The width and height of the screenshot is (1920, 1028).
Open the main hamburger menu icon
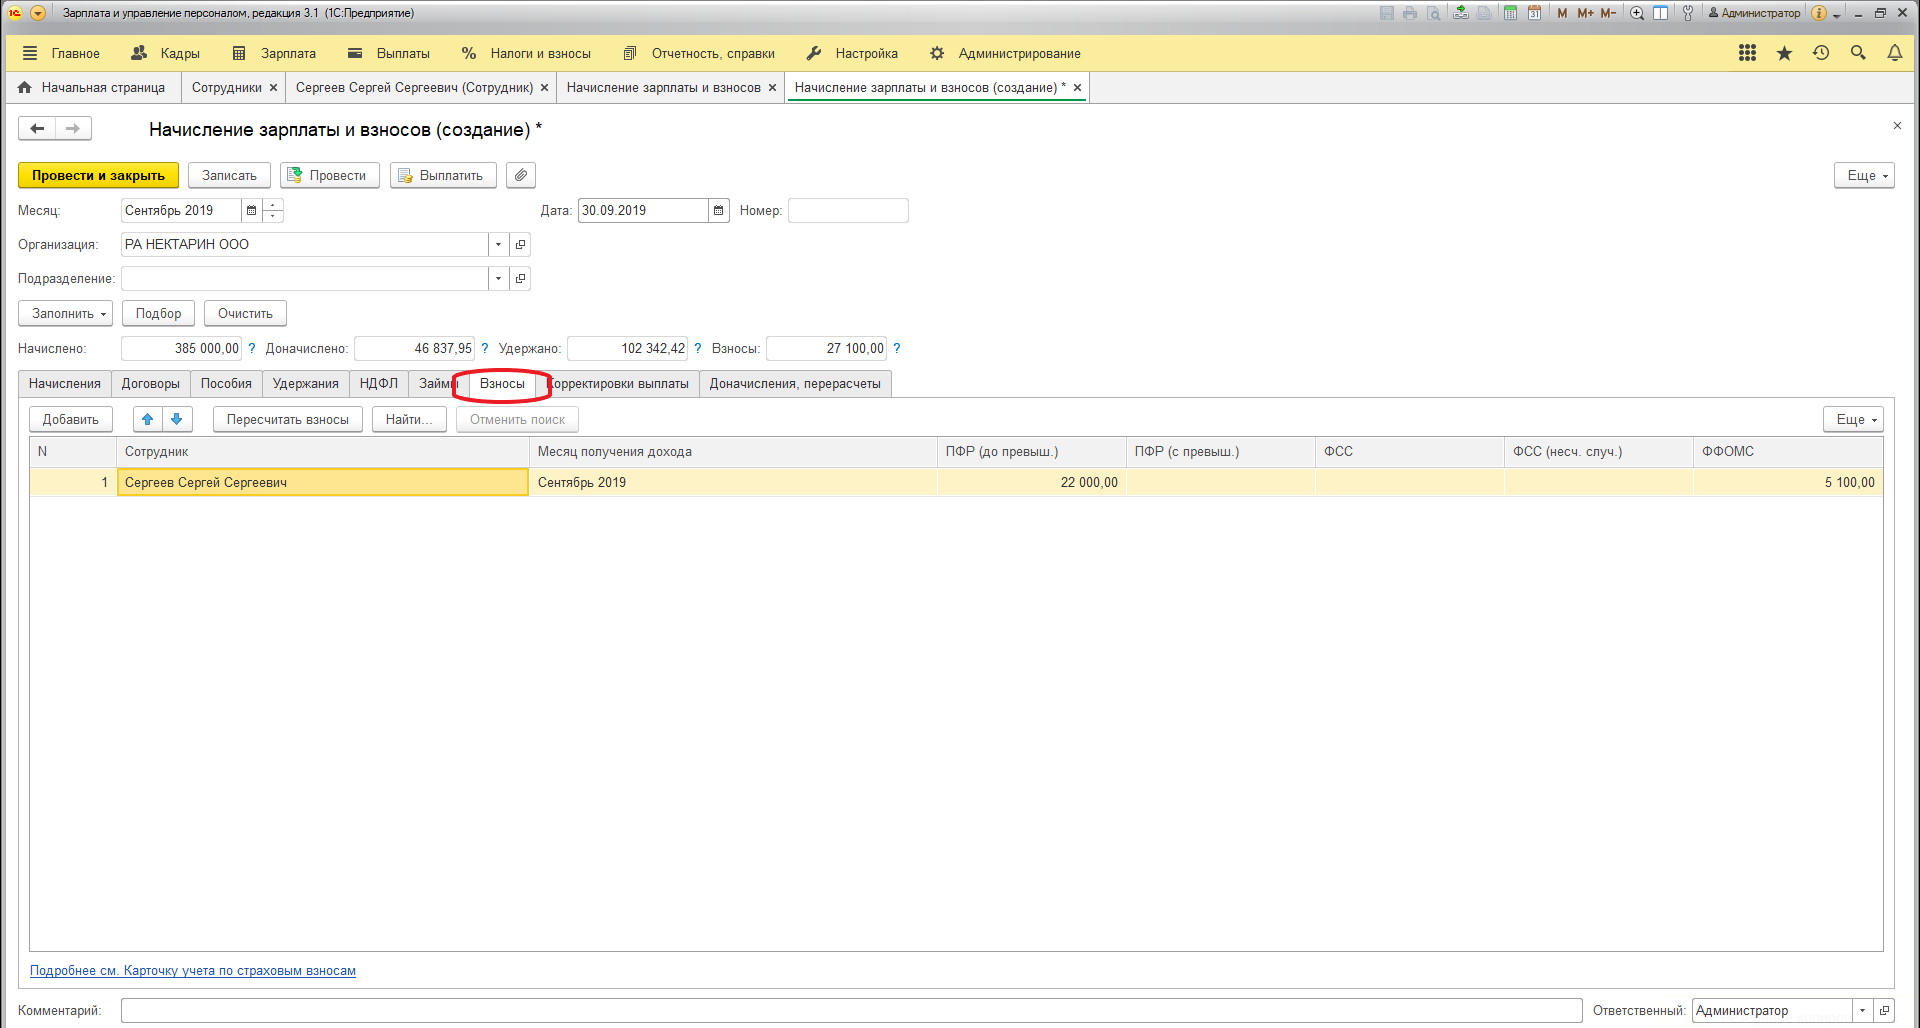click(30, 53)
